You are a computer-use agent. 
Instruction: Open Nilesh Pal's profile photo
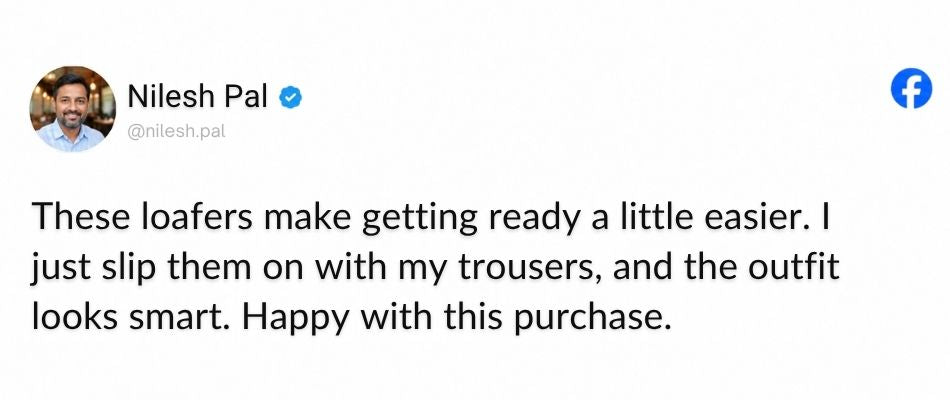coord(72,108)
